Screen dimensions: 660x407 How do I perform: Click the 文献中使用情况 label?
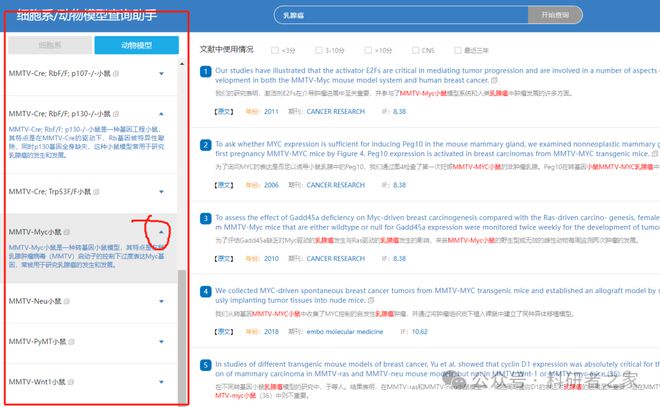pyautogui.click(x=226, y=50)
